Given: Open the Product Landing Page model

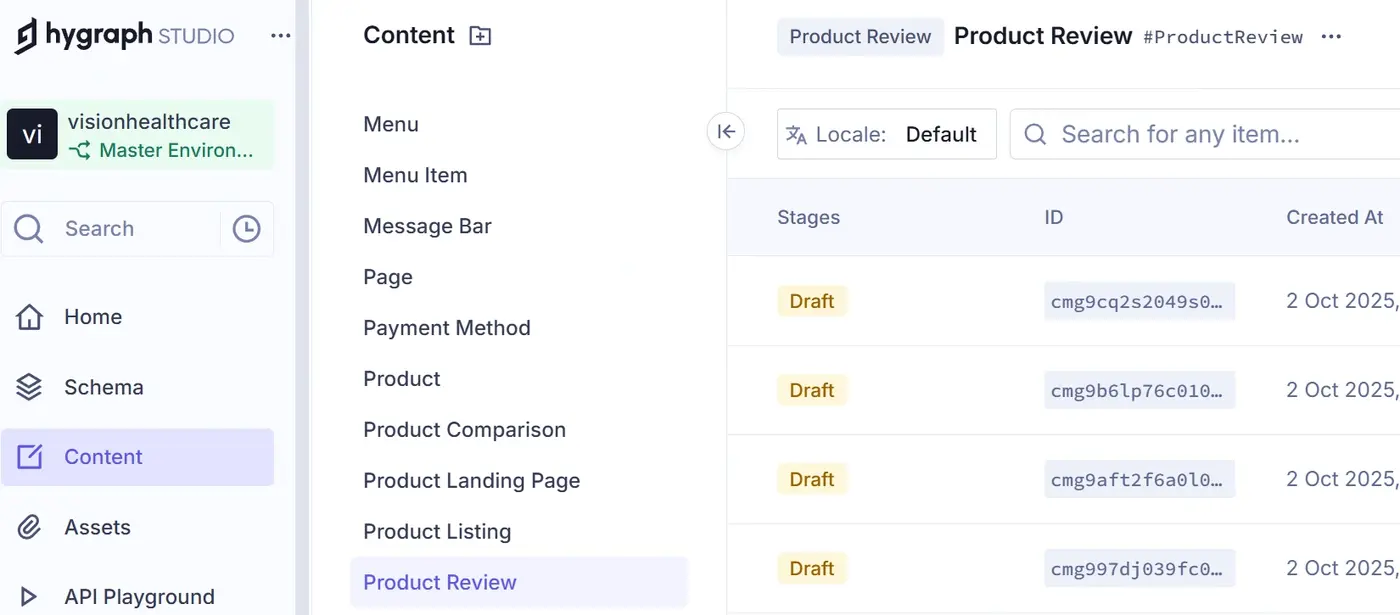Looking at the screenshot, I should coord(472,481).
